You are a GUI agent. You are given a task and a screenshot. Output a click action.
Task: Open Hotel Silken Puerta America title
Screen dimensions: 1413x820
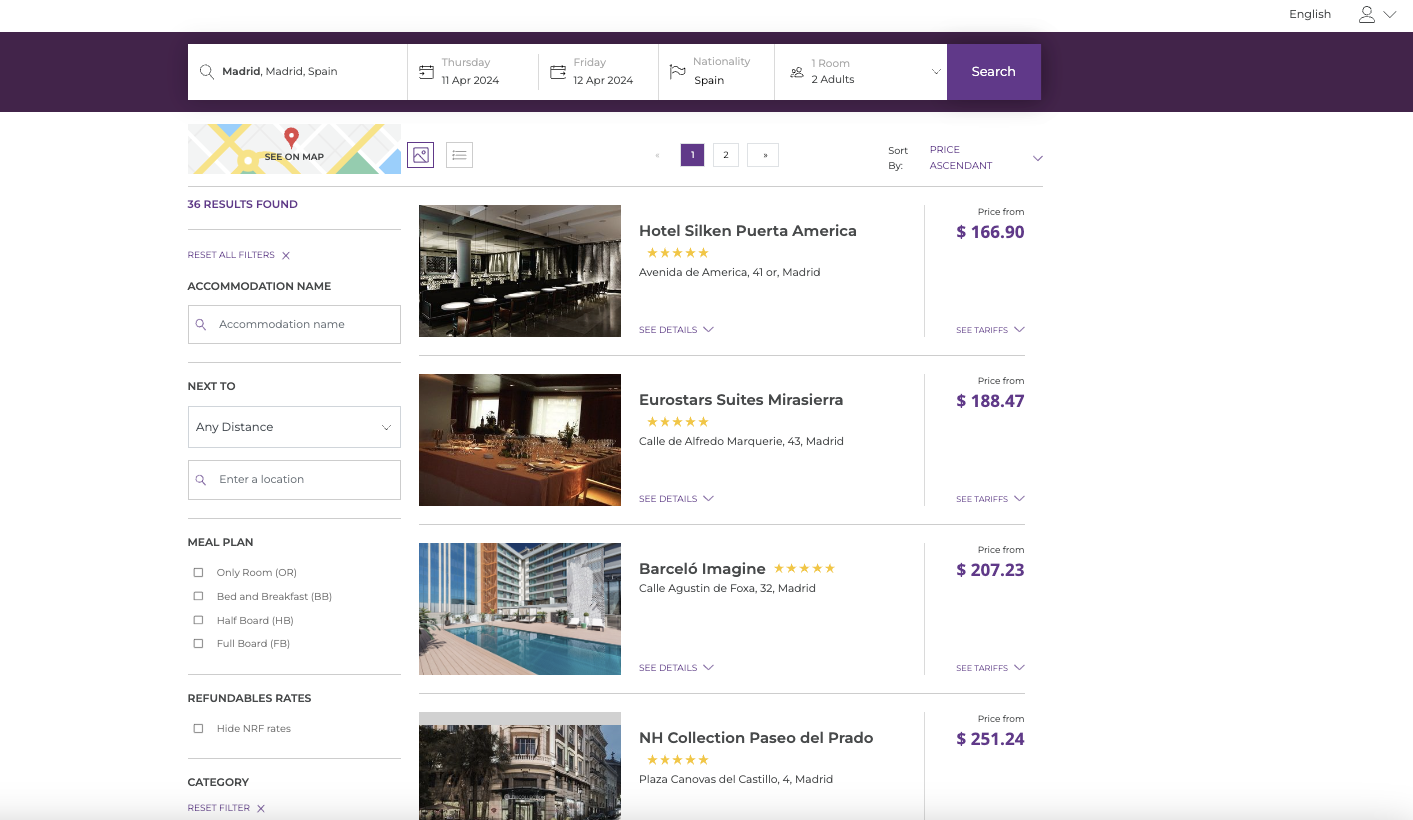[748, 231]
